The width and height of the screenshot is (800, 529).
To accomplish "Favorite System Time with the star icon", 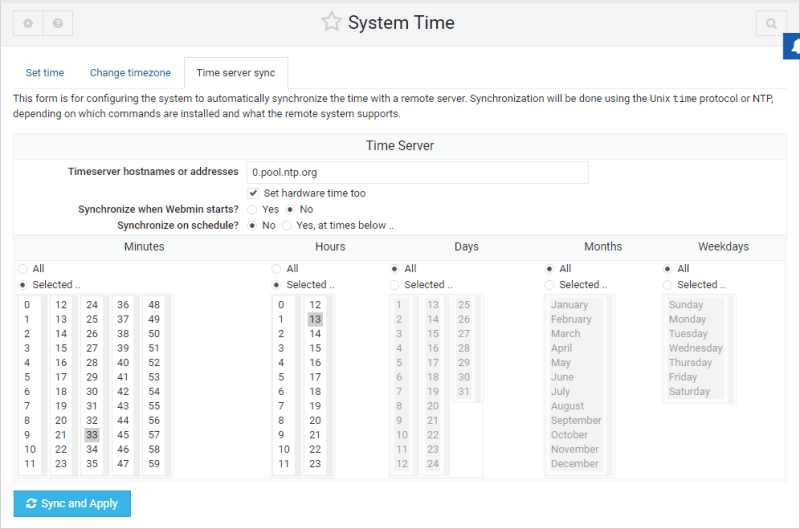I will point(331,22).
